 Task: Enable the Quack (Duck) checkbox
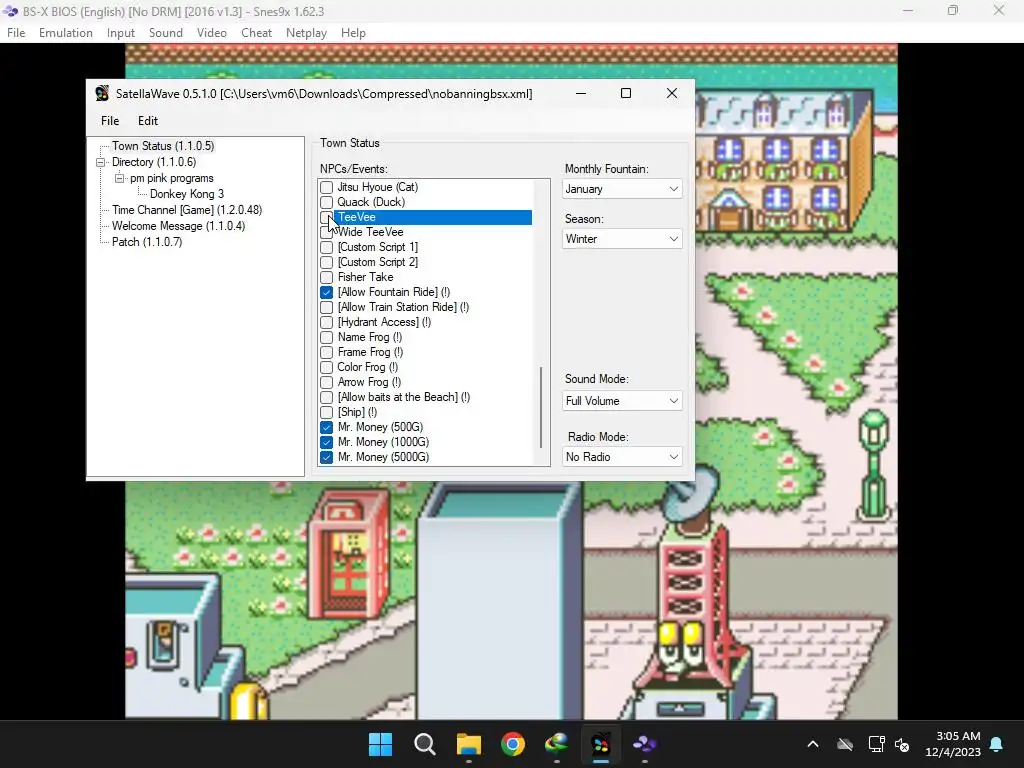click(327, 202)
